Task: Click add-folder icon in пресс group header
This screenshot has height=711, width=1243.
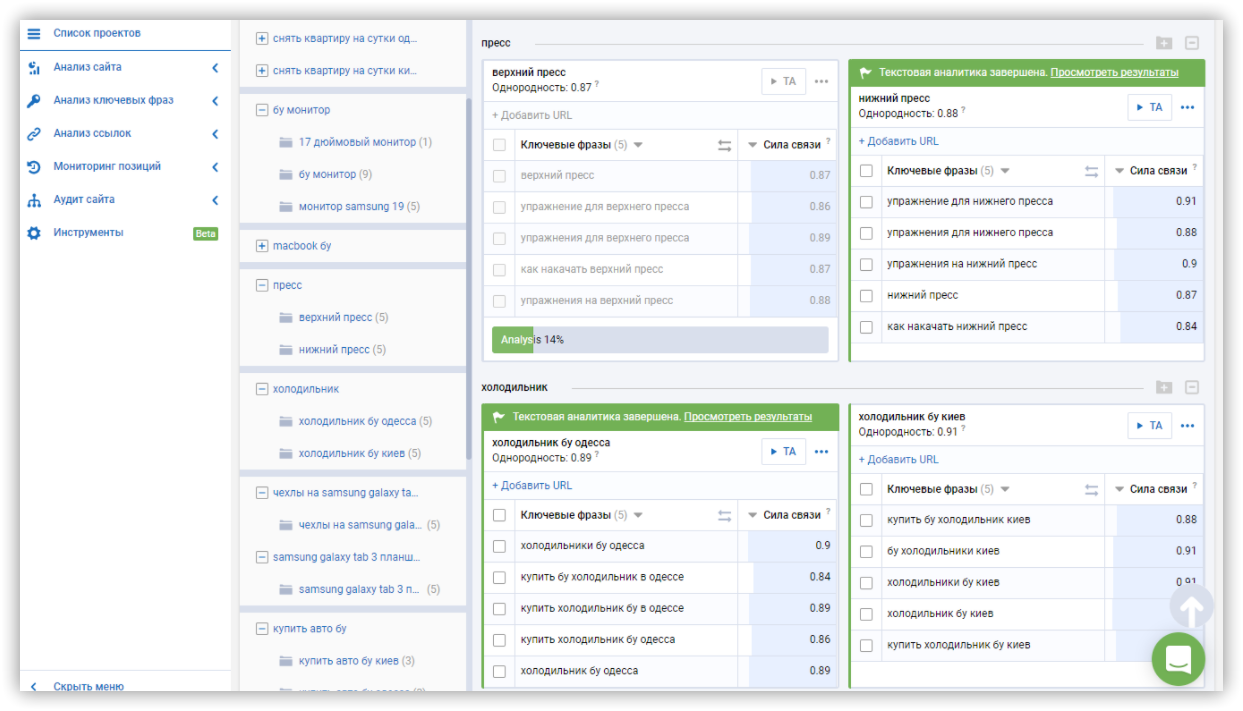Action: [1164, 43]
